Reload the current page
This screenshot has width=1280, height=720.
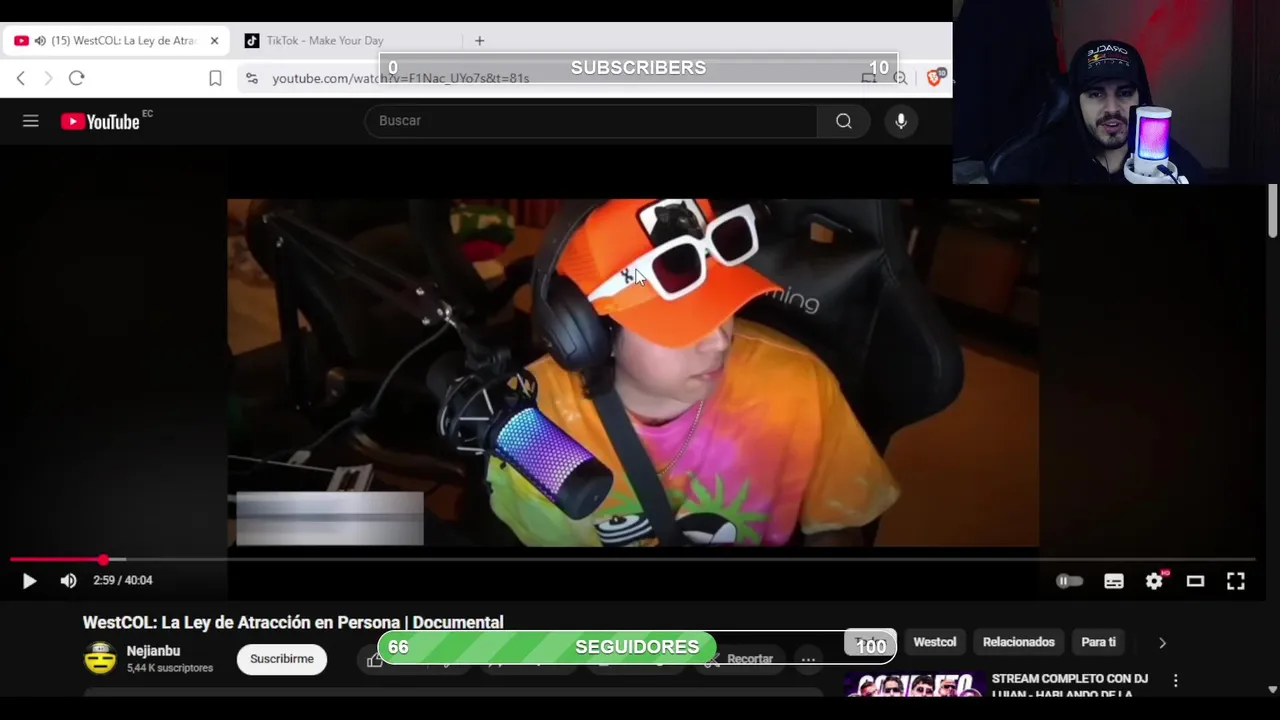77,78
